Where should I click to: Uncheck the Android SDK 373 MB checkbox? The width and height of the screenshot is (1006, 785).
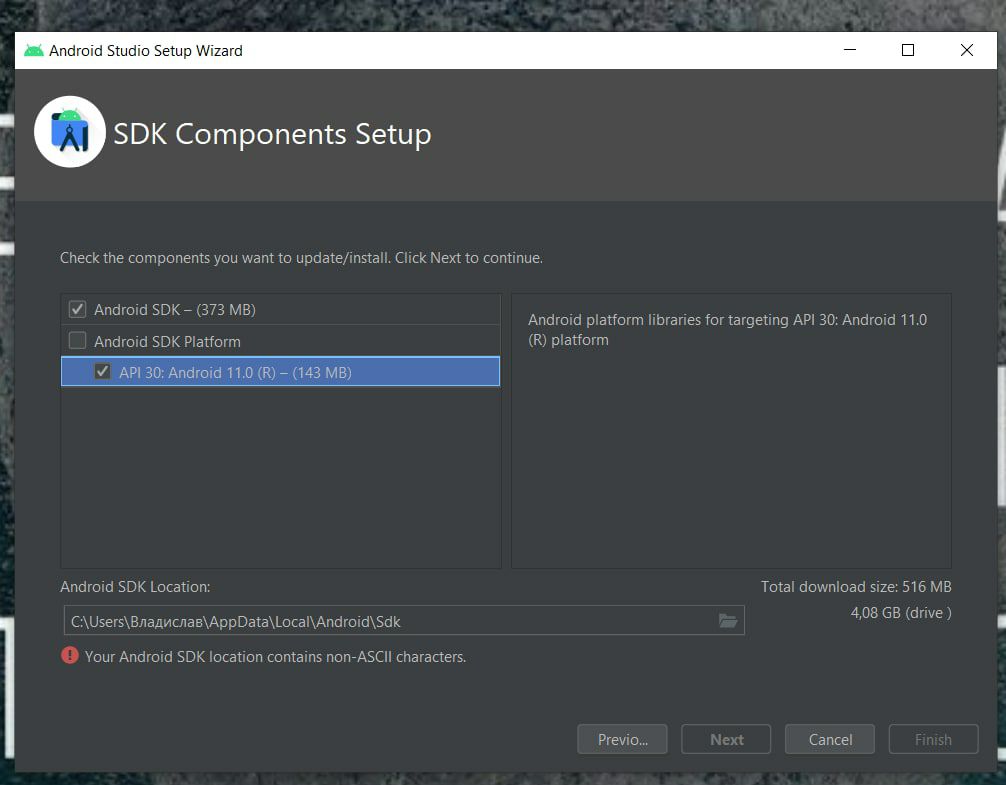coord(78,309)
